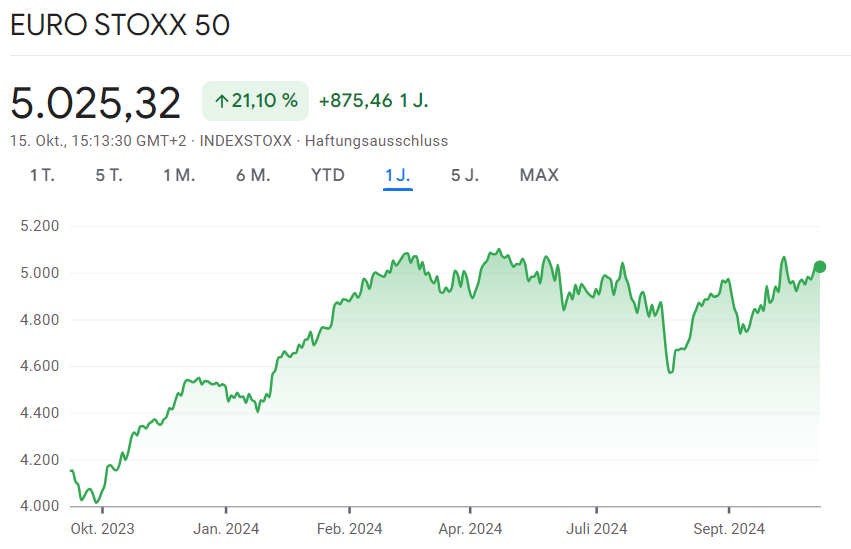Open the Haftungsausschluss link
This screenshot has height=549, width=851.
(376, 141)
